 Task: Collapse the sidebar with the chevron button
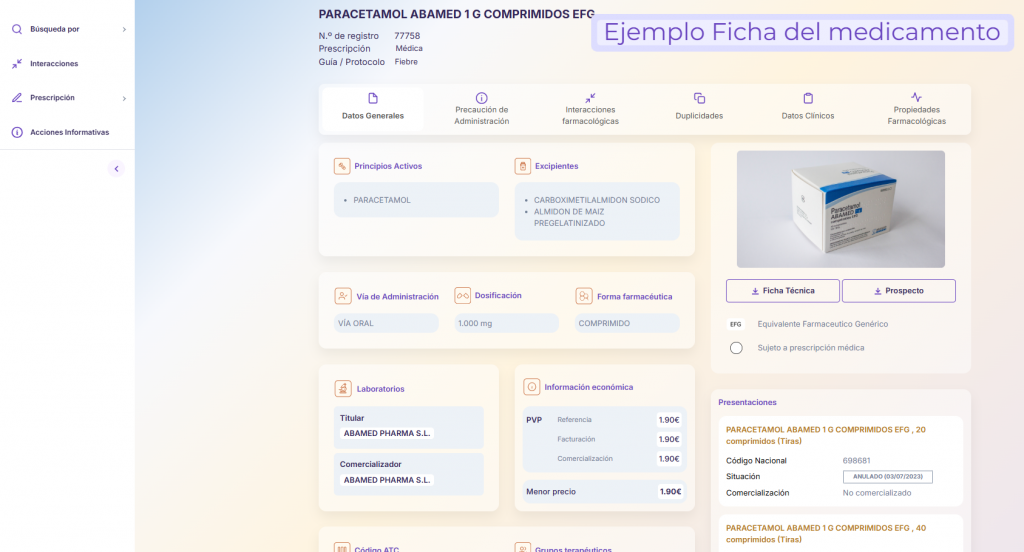point(116,169)
